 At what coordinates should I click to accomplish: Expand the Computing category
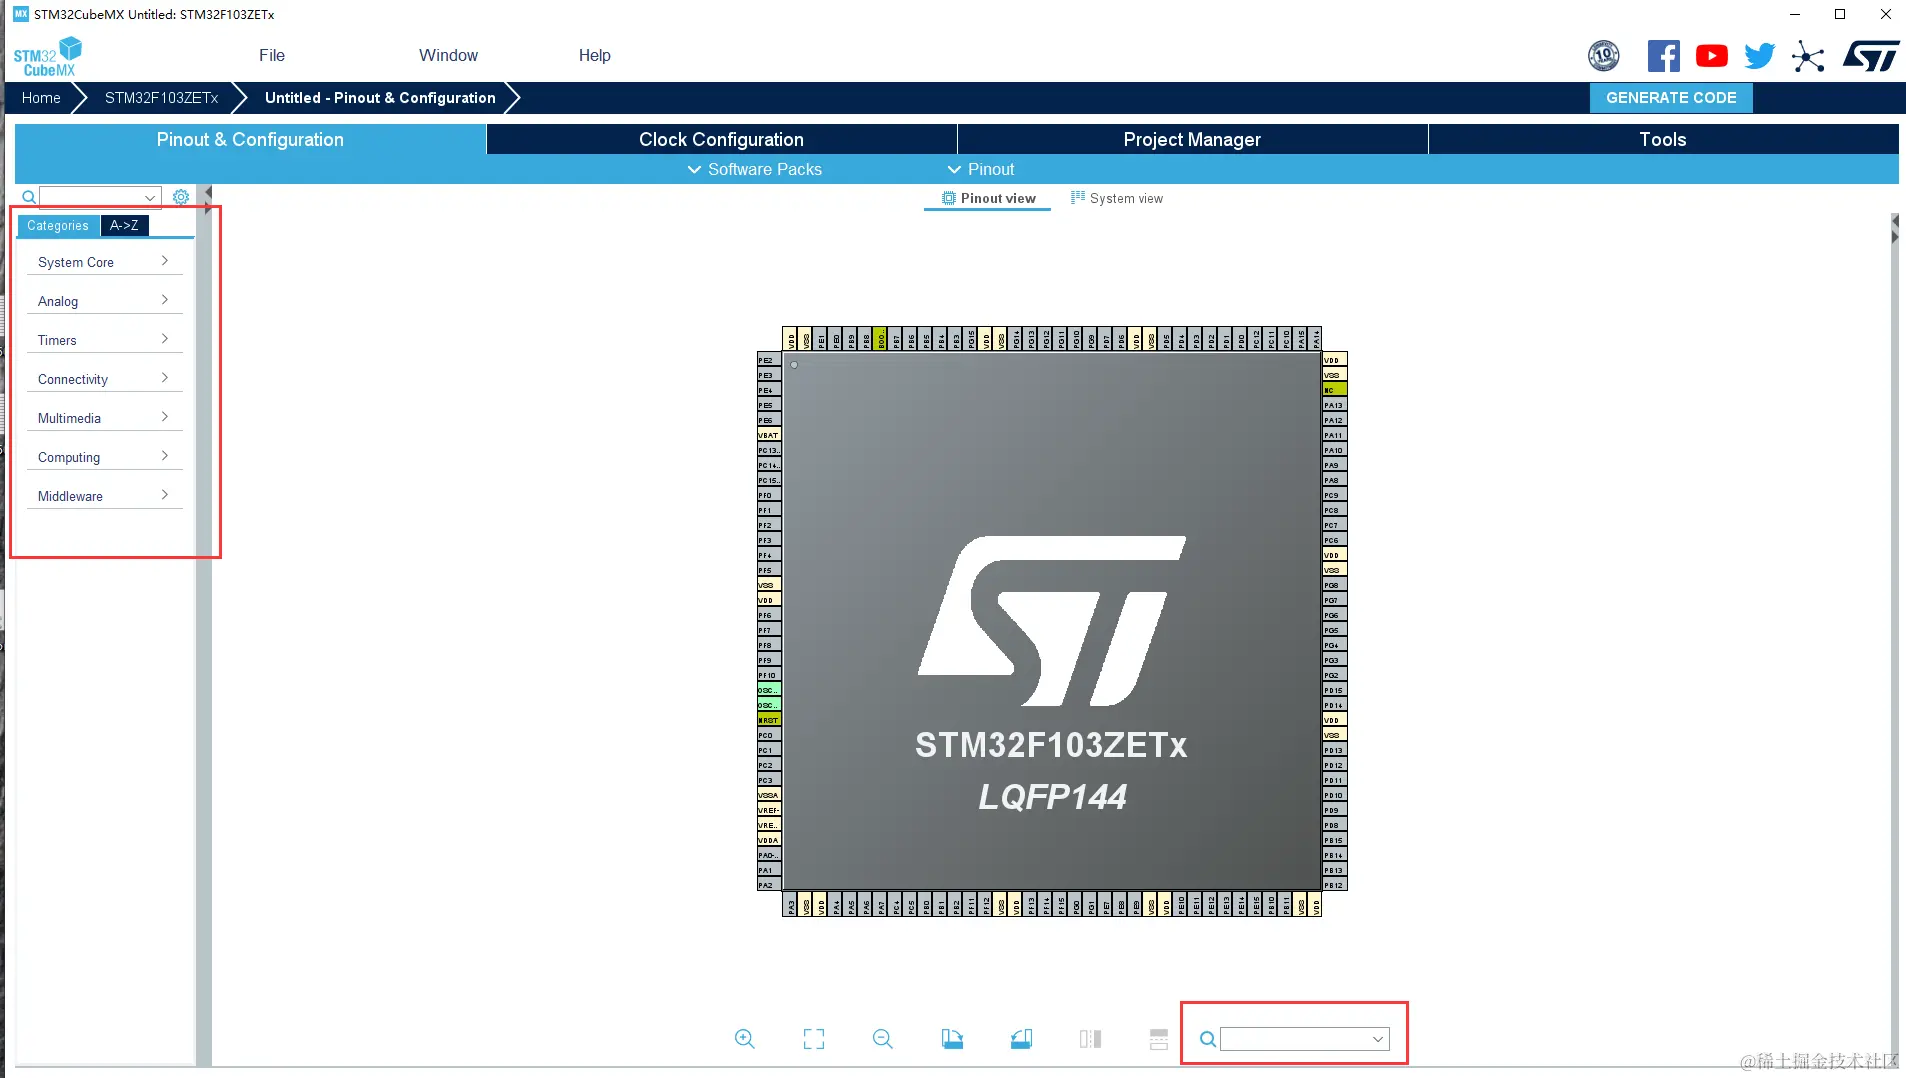[104, 457]
